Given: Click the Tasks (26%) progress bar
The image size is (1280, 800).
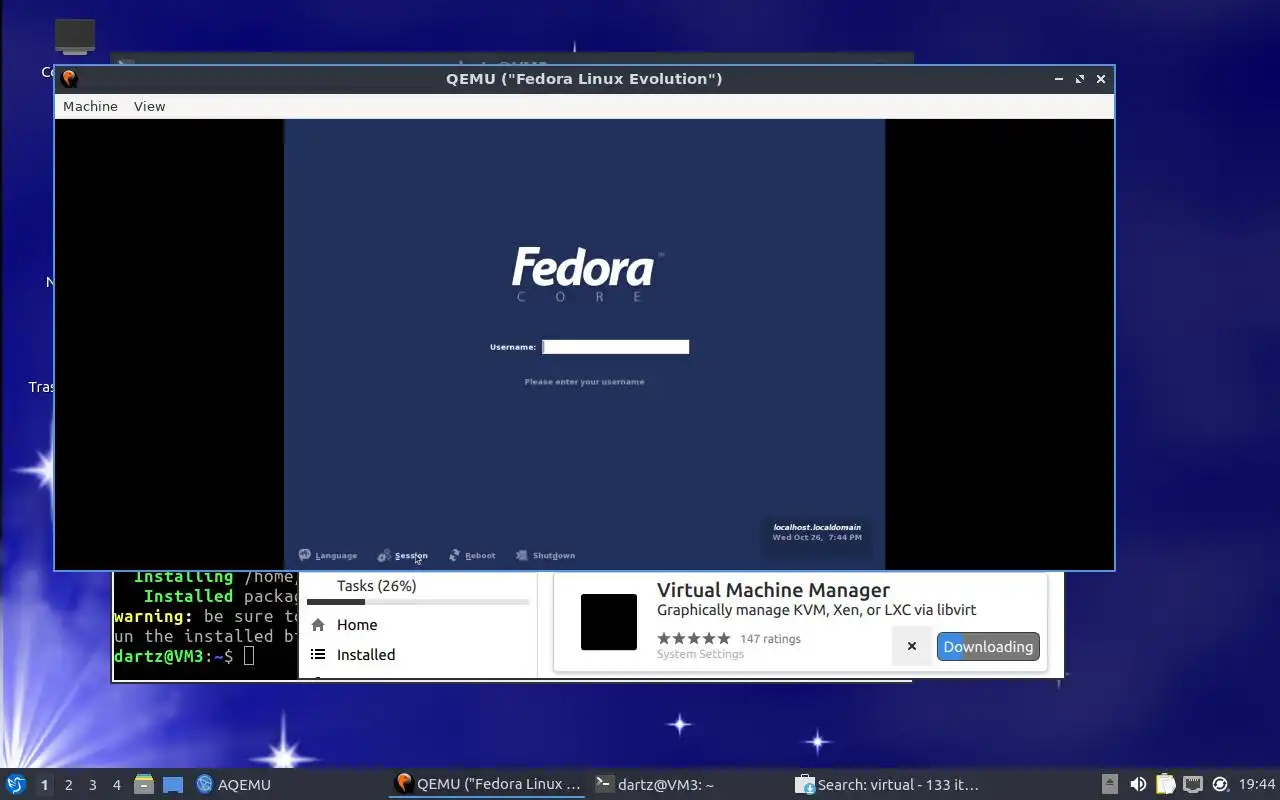Looking at the screenshot, I should coord(418,602).
